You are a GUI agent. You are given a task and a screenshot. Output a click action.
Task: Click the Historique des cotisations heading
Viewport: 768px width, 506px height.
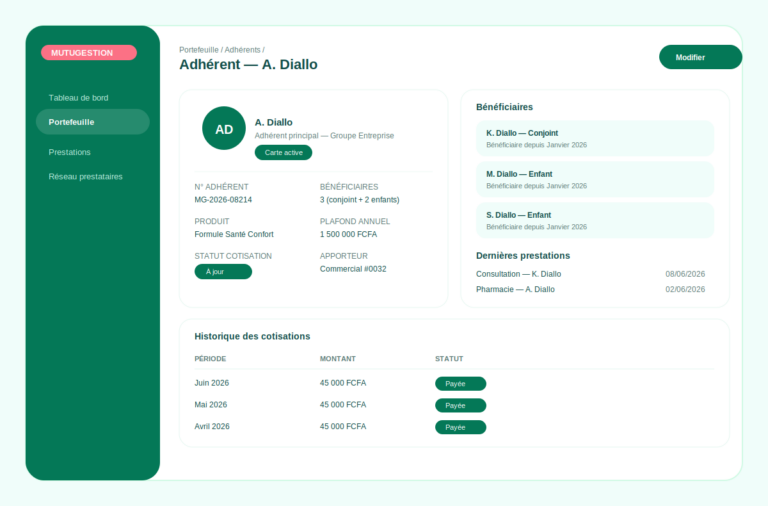click(252, 336)
